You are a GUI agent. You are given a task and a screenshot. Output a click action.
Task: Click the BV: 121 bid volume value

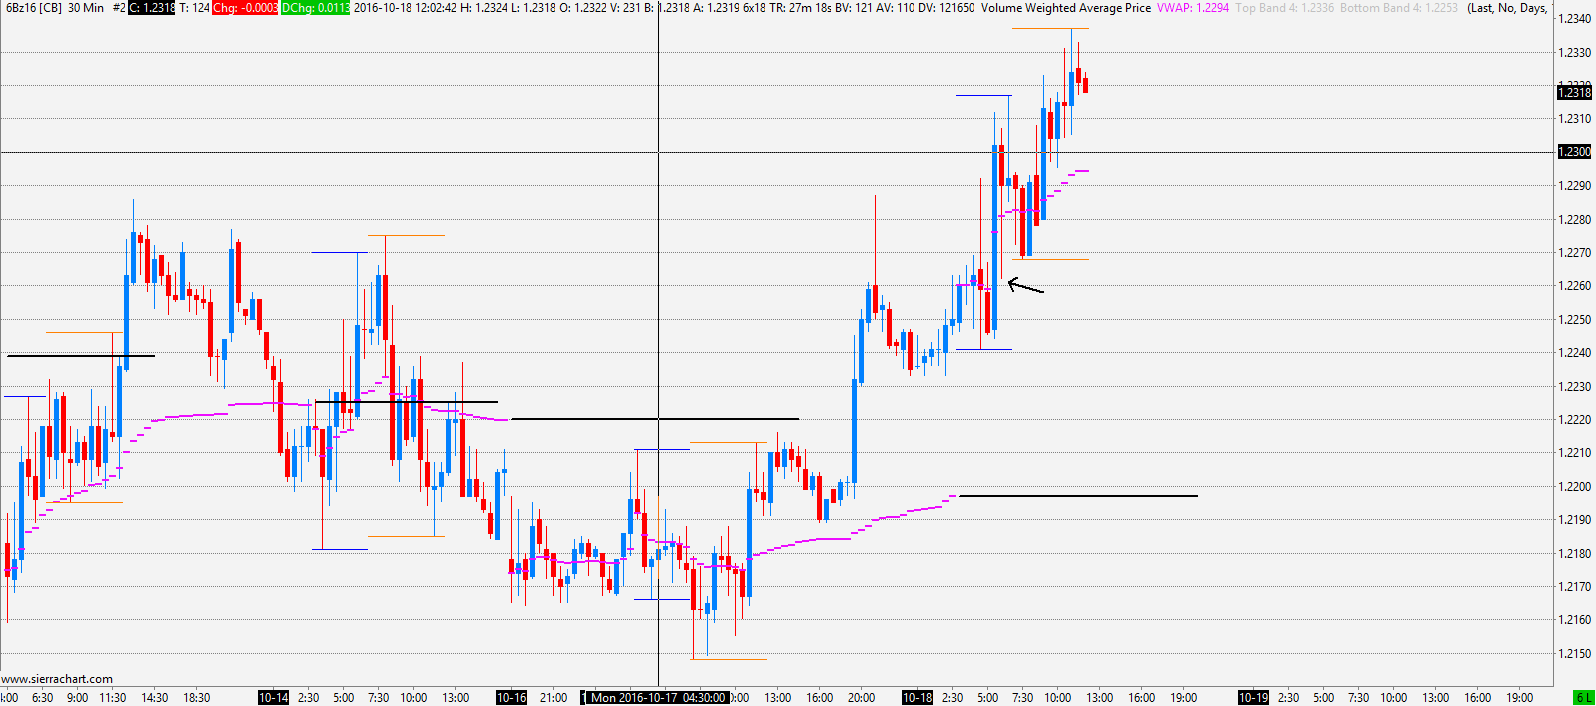[x=854, y=8]
